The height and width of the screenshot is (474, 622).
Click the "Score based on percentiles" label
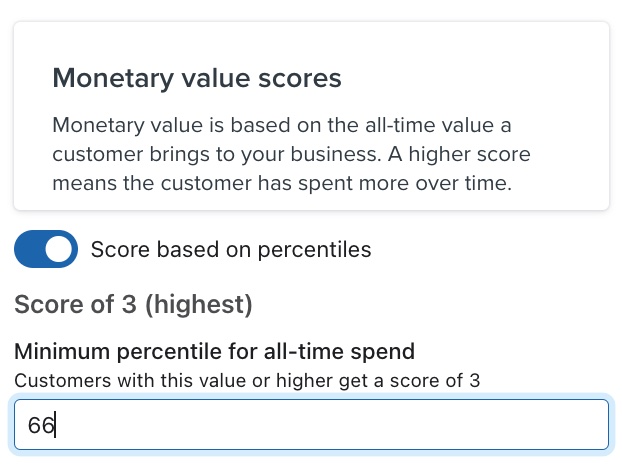pos(231,250)
